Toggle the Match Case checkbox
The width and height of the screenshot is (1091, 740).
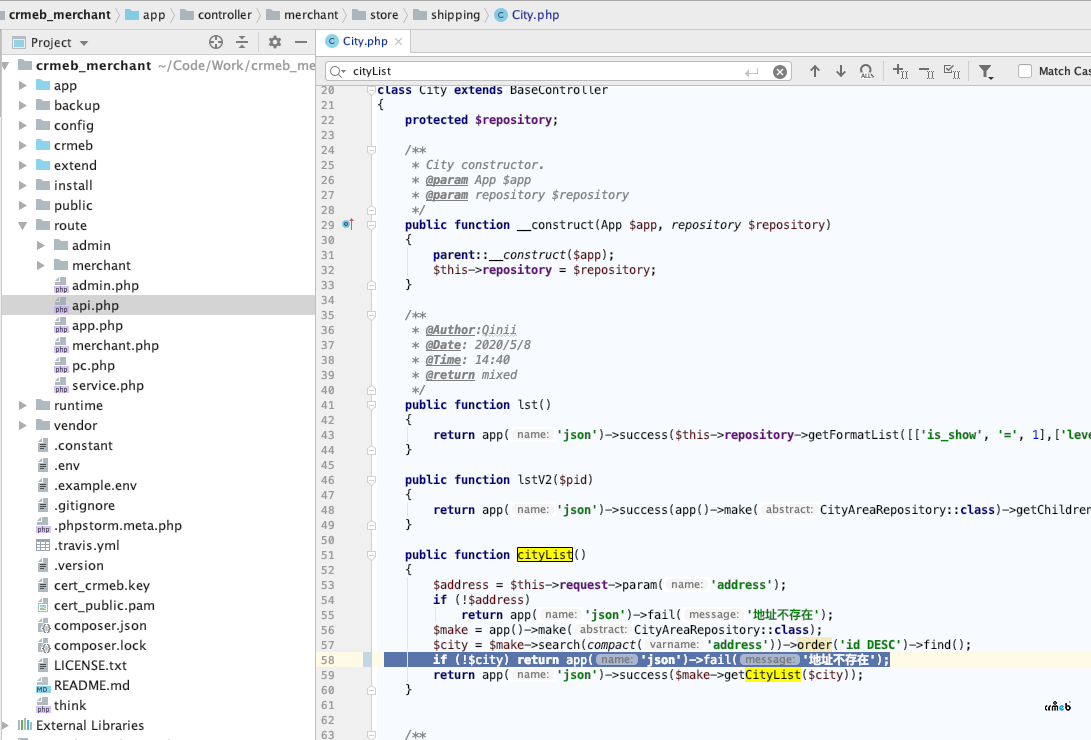click(1025, 71)
